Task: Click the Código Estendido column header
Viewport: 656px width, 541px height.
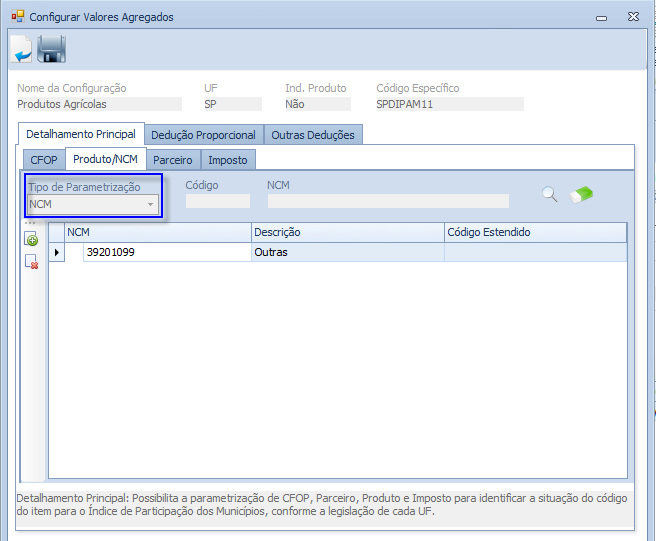Action: pyautogui.click(x=534, y=232)
